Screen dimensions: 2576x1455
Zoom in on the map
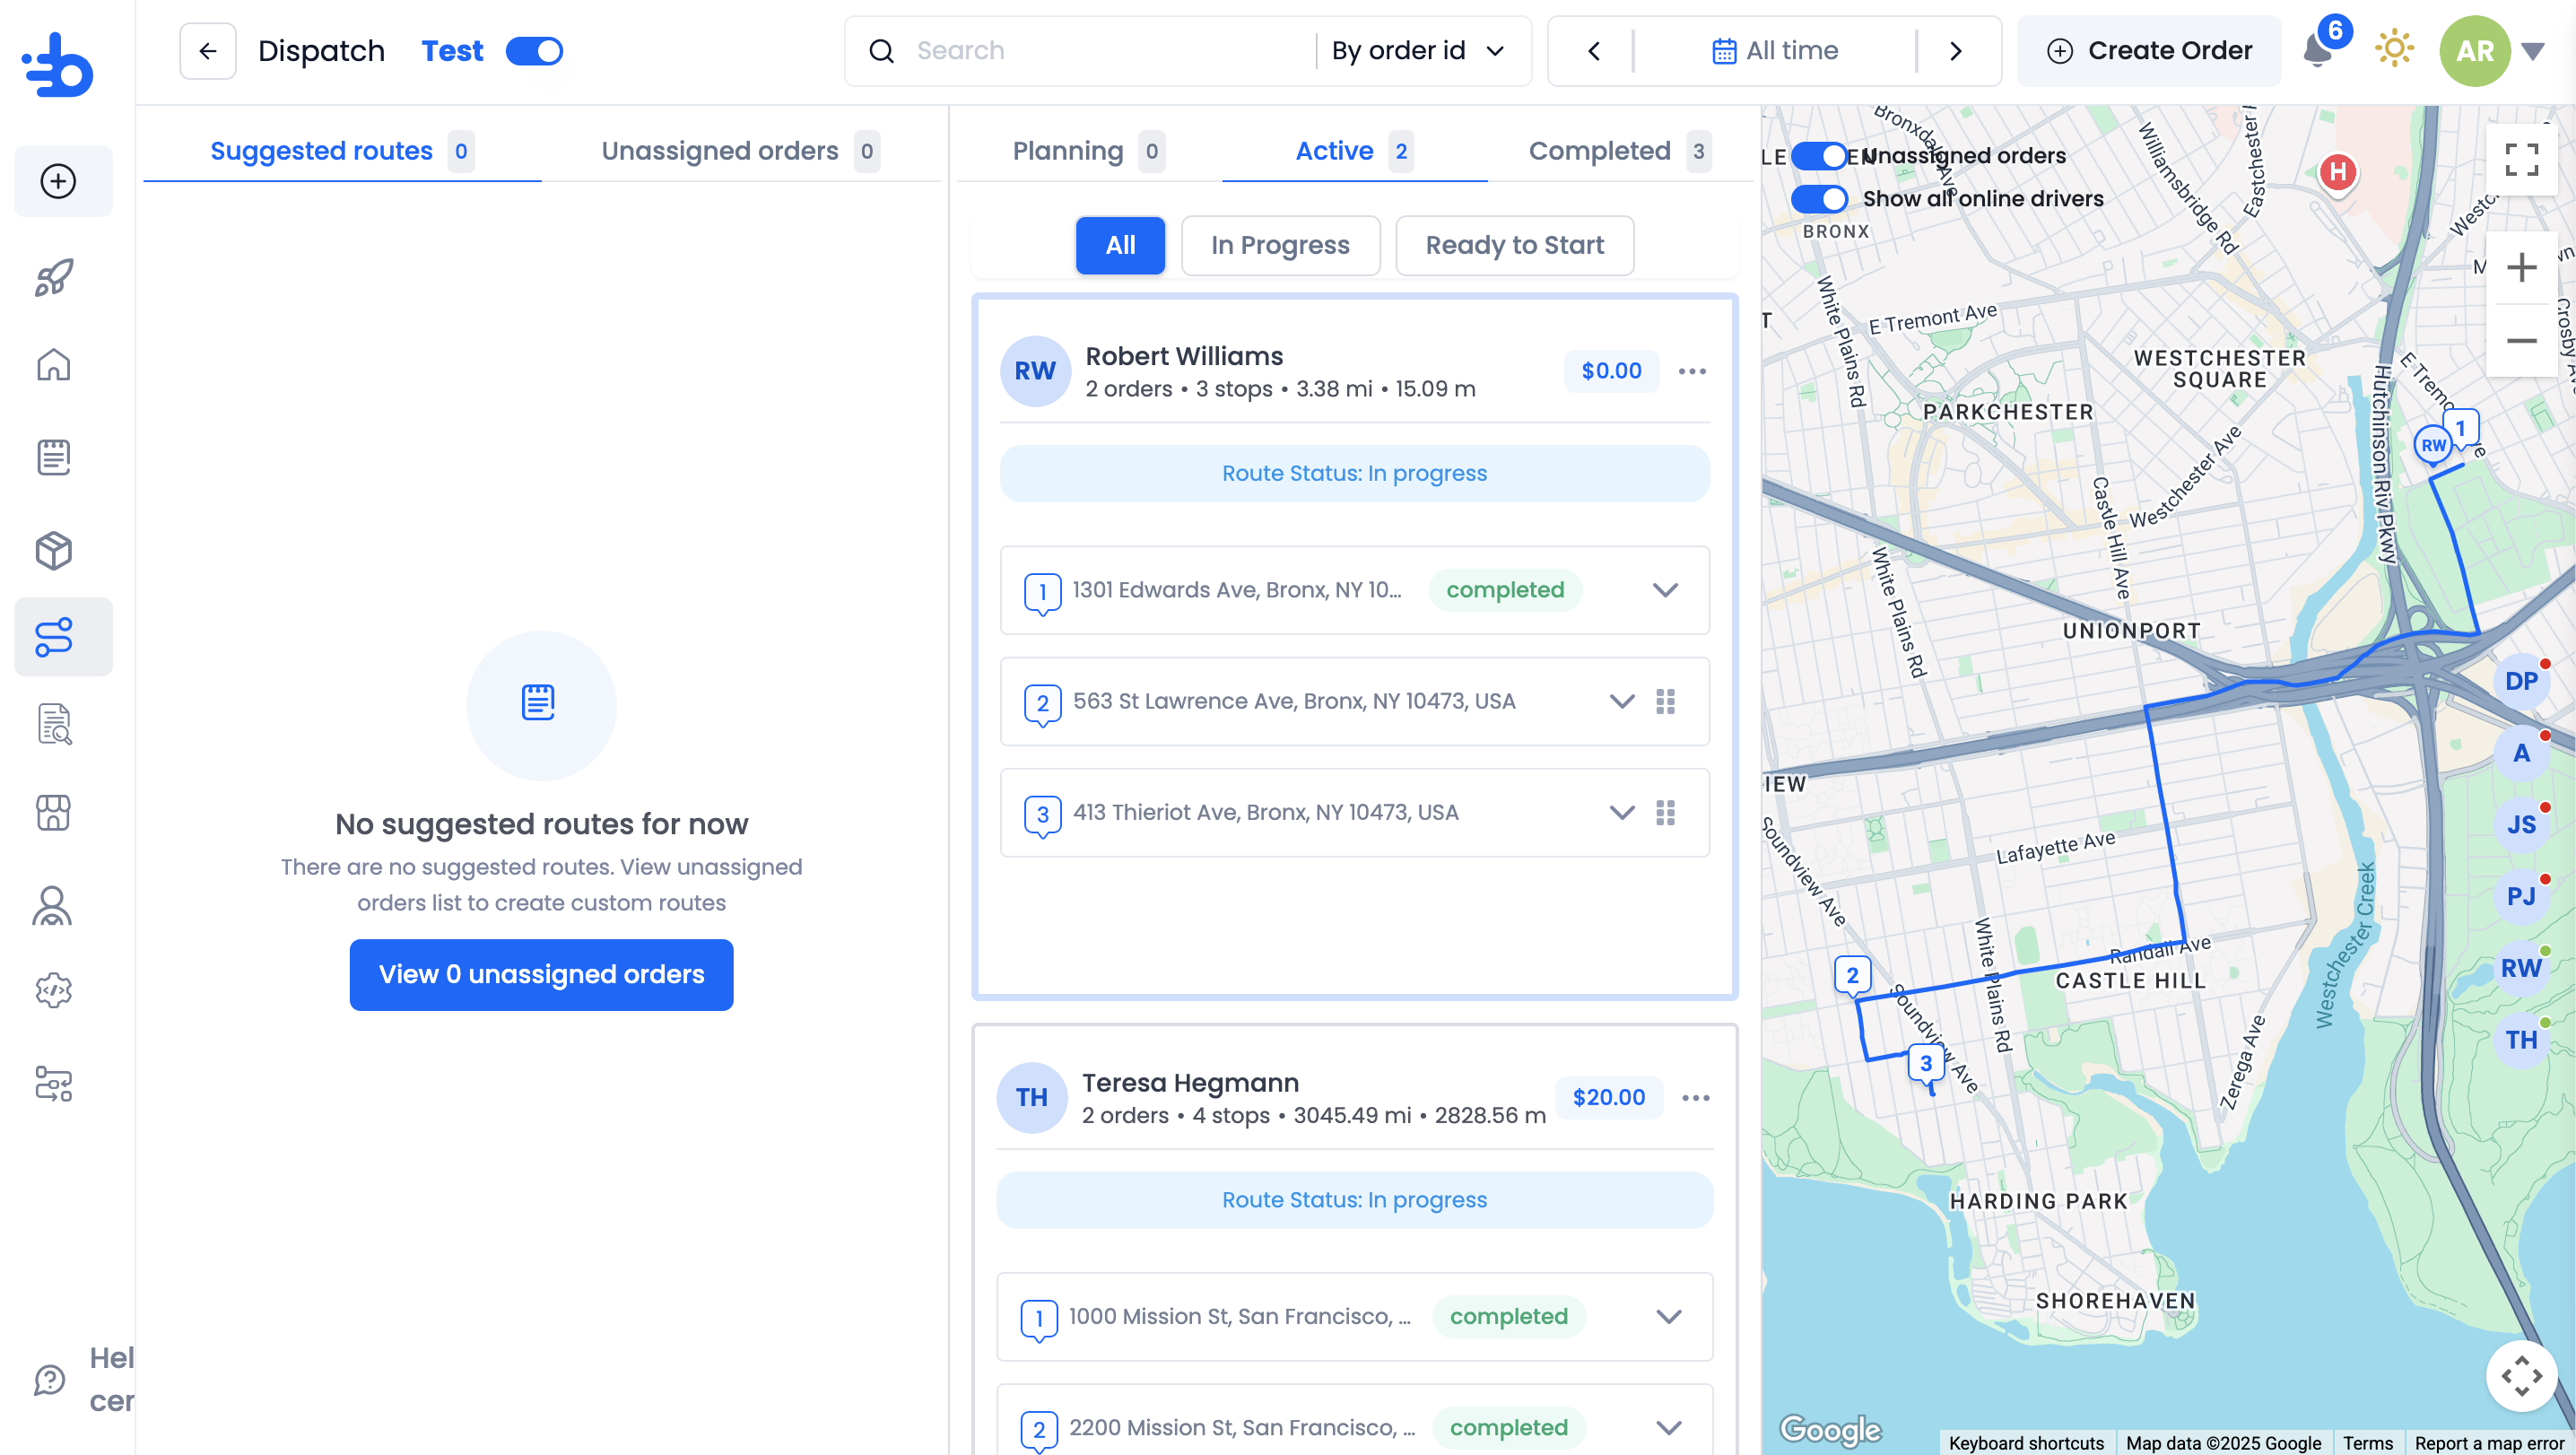pos(2522,268)
